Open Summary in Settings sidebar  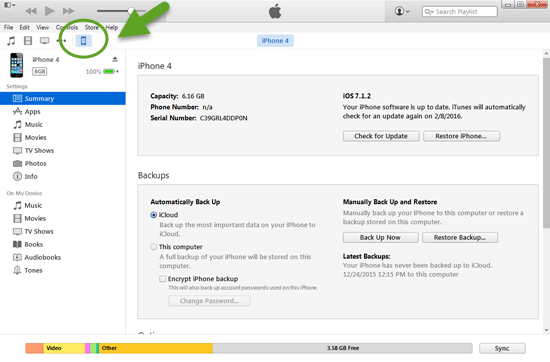[x=63, y=99]
